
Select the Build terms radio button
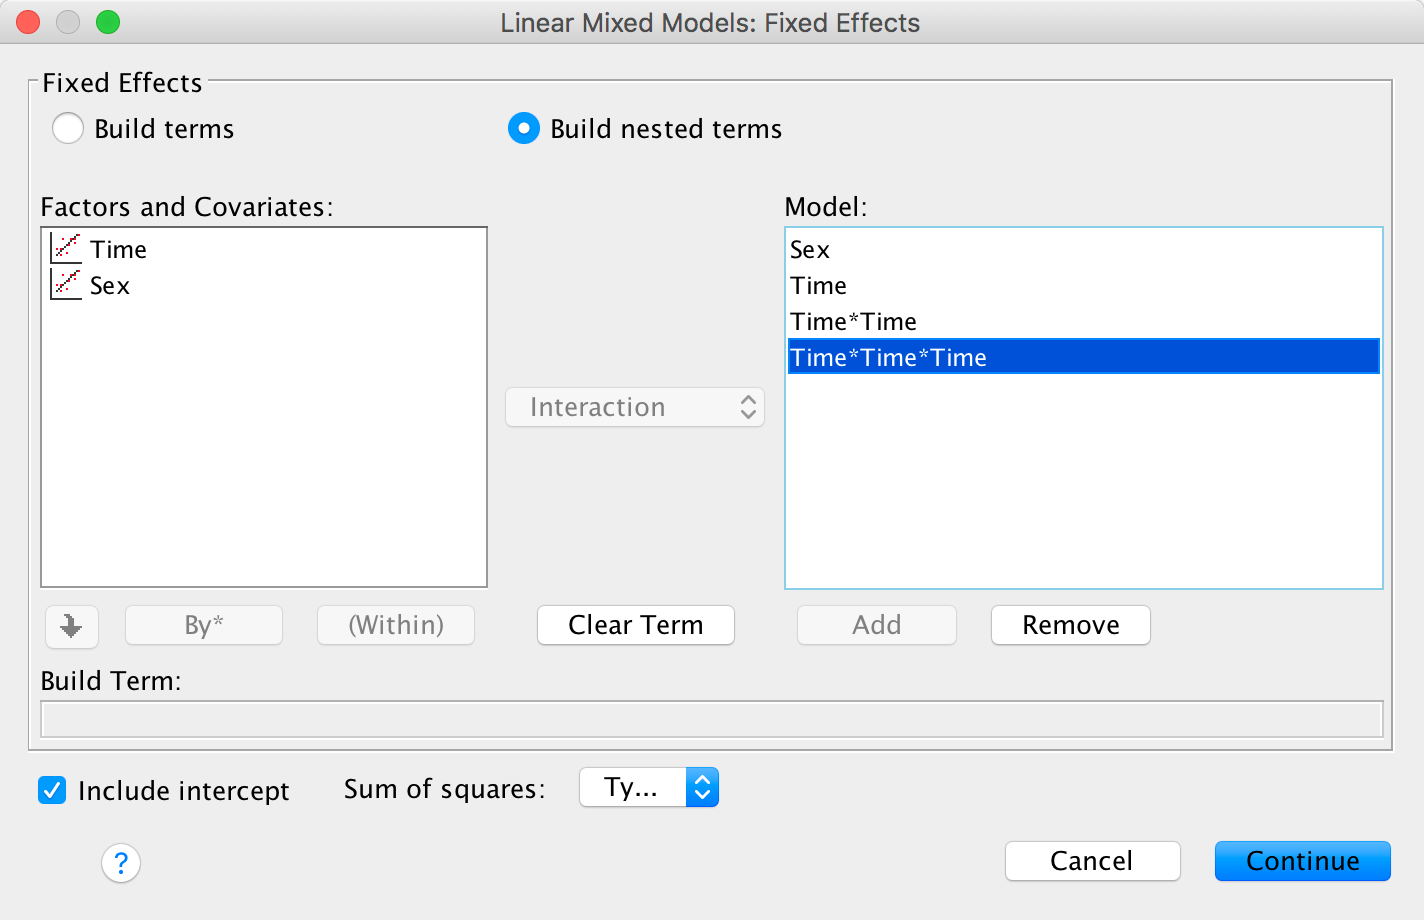(x=68, y=129)
